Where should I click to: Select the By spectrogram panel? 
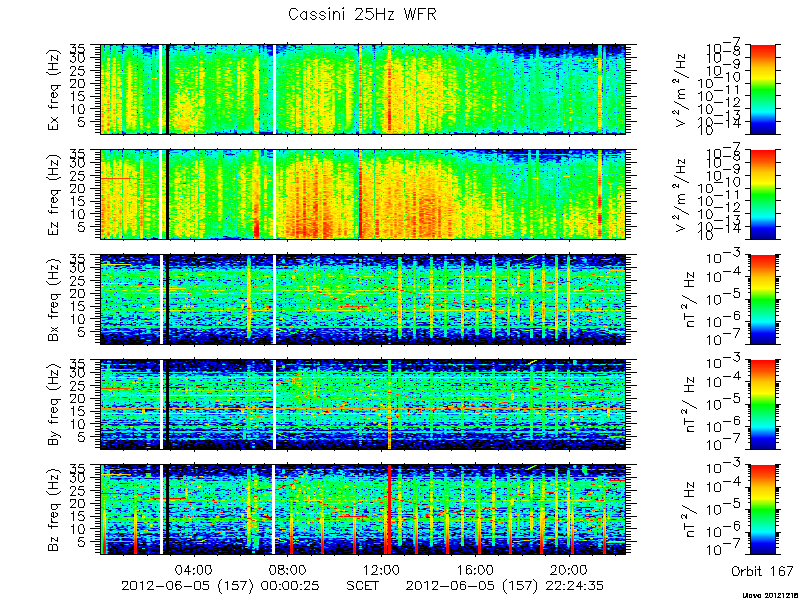363,405
